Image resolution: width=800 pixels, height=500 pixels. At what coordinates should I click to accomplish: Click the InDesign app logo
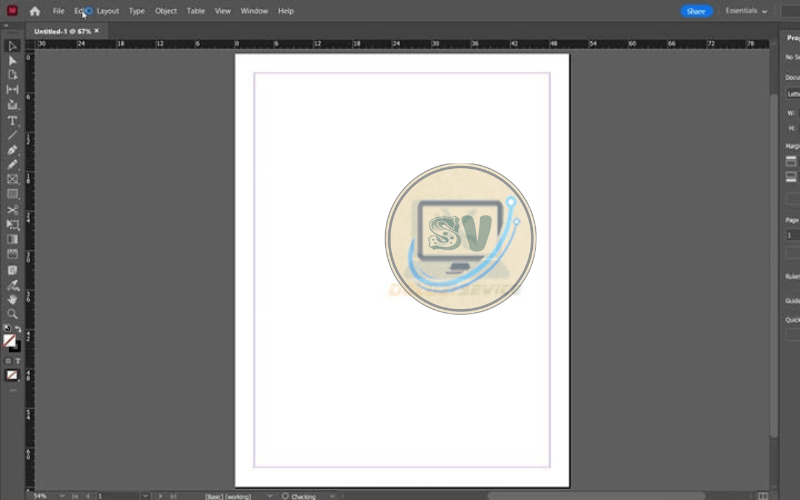[x=12, y=10]
